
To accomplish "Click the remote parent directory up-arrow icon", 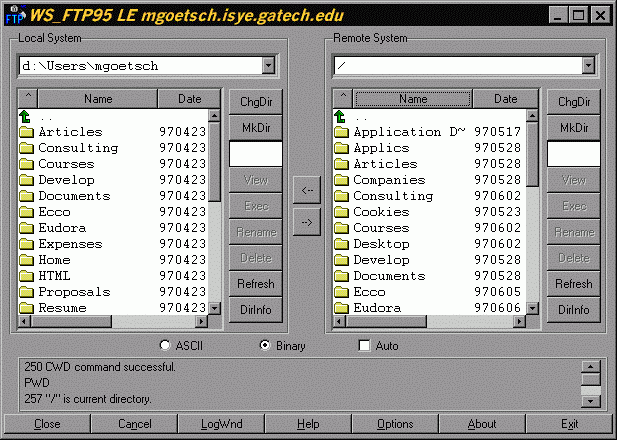I will tap(341, 116).
